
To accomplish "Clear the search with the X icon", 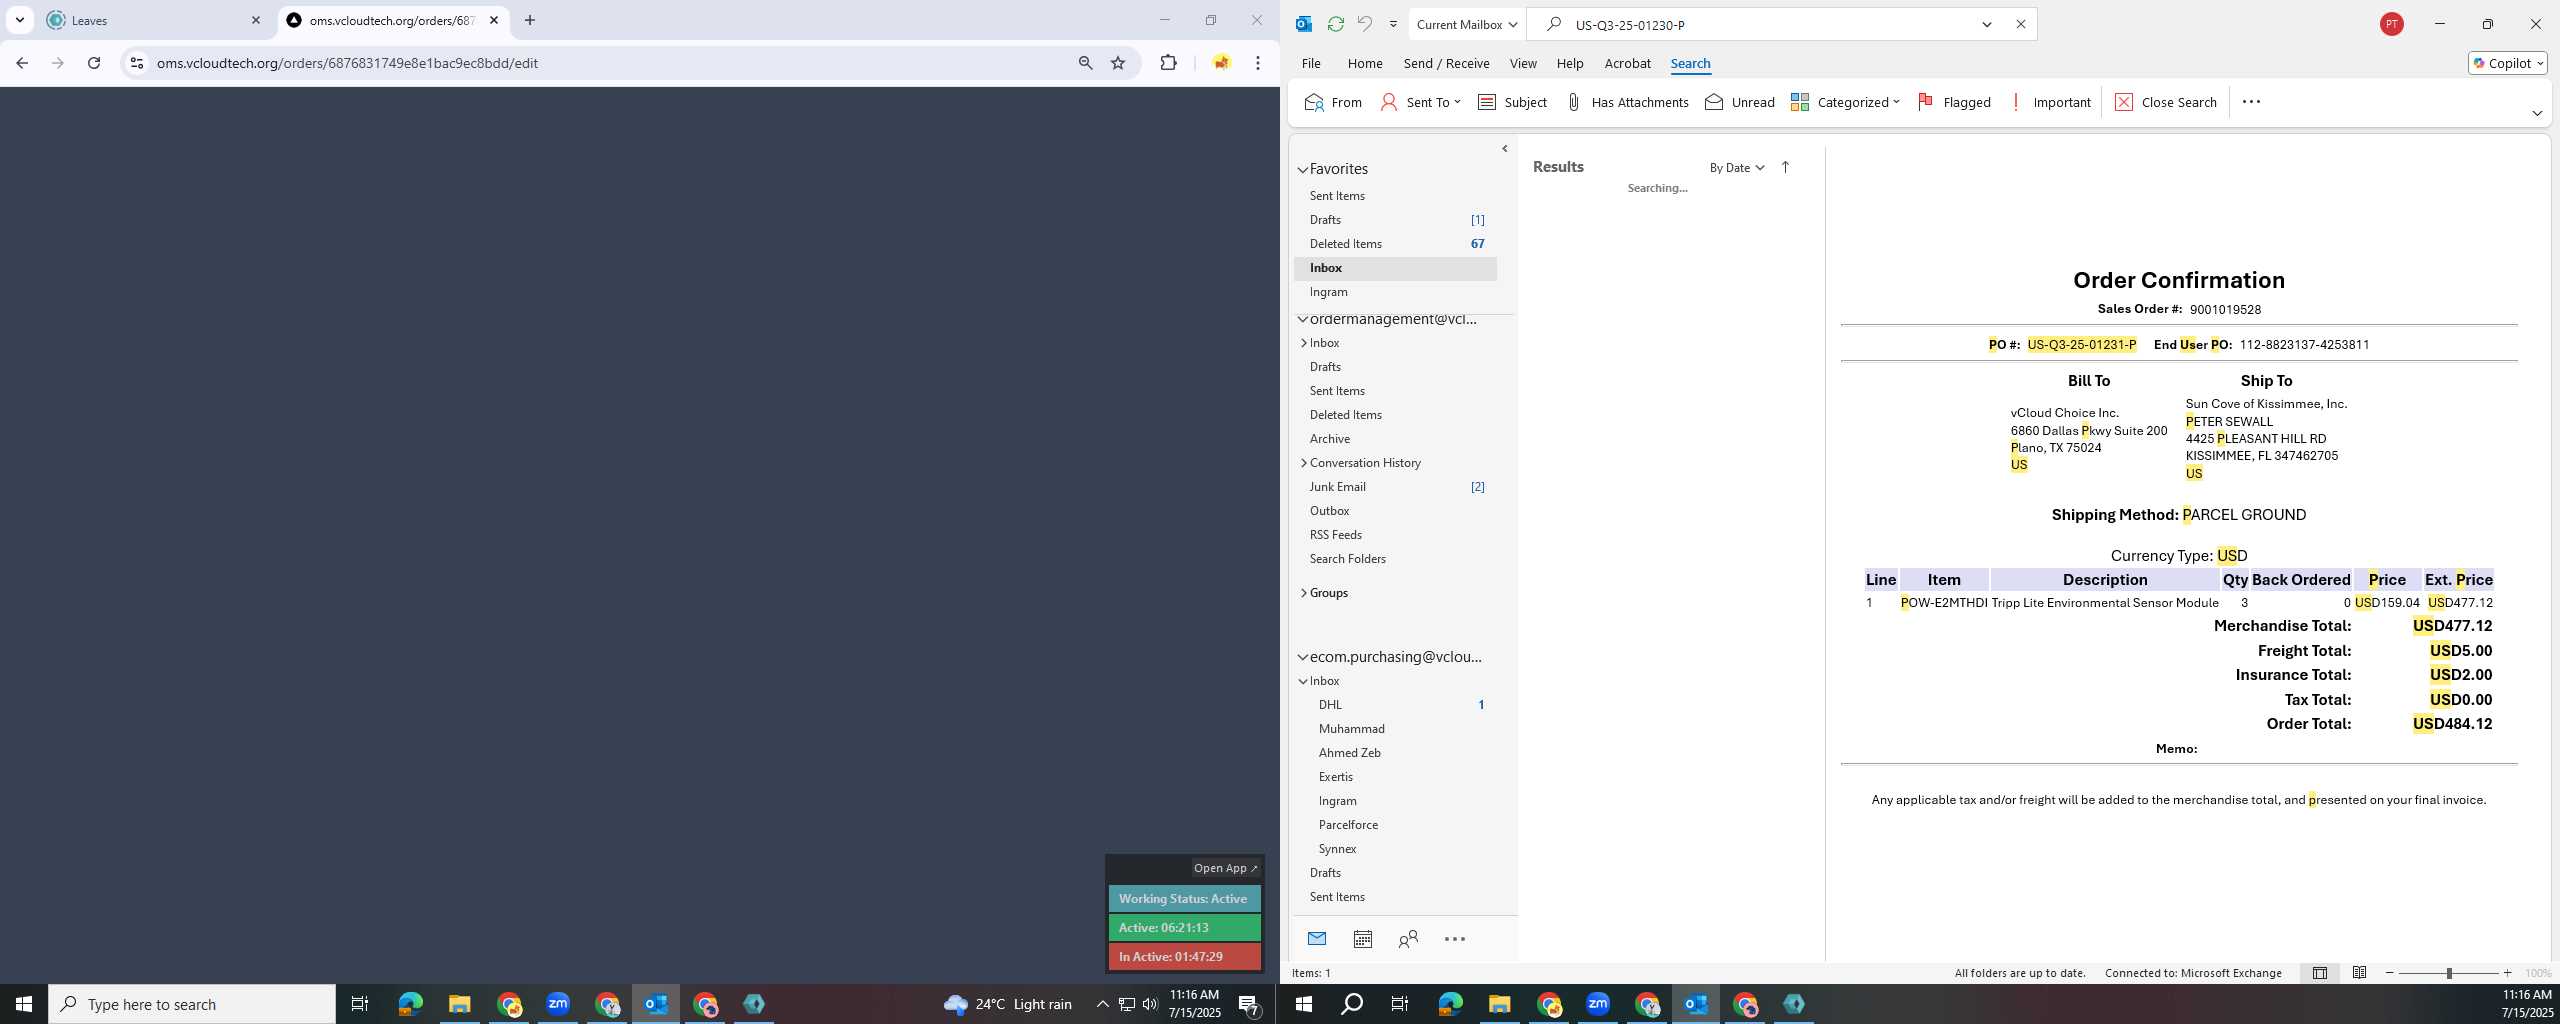I will 2020,25.
